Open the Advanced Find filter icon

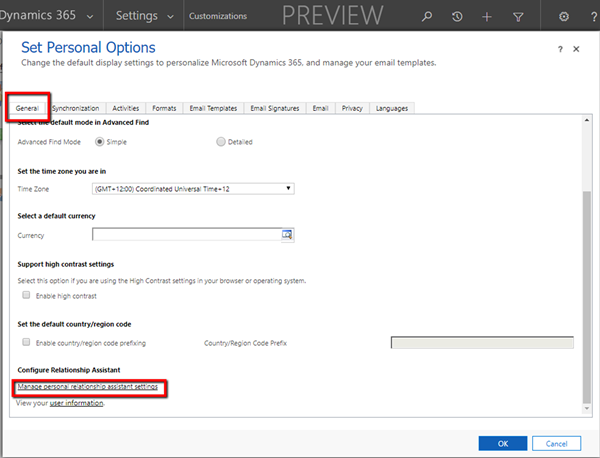click(517, 17)
